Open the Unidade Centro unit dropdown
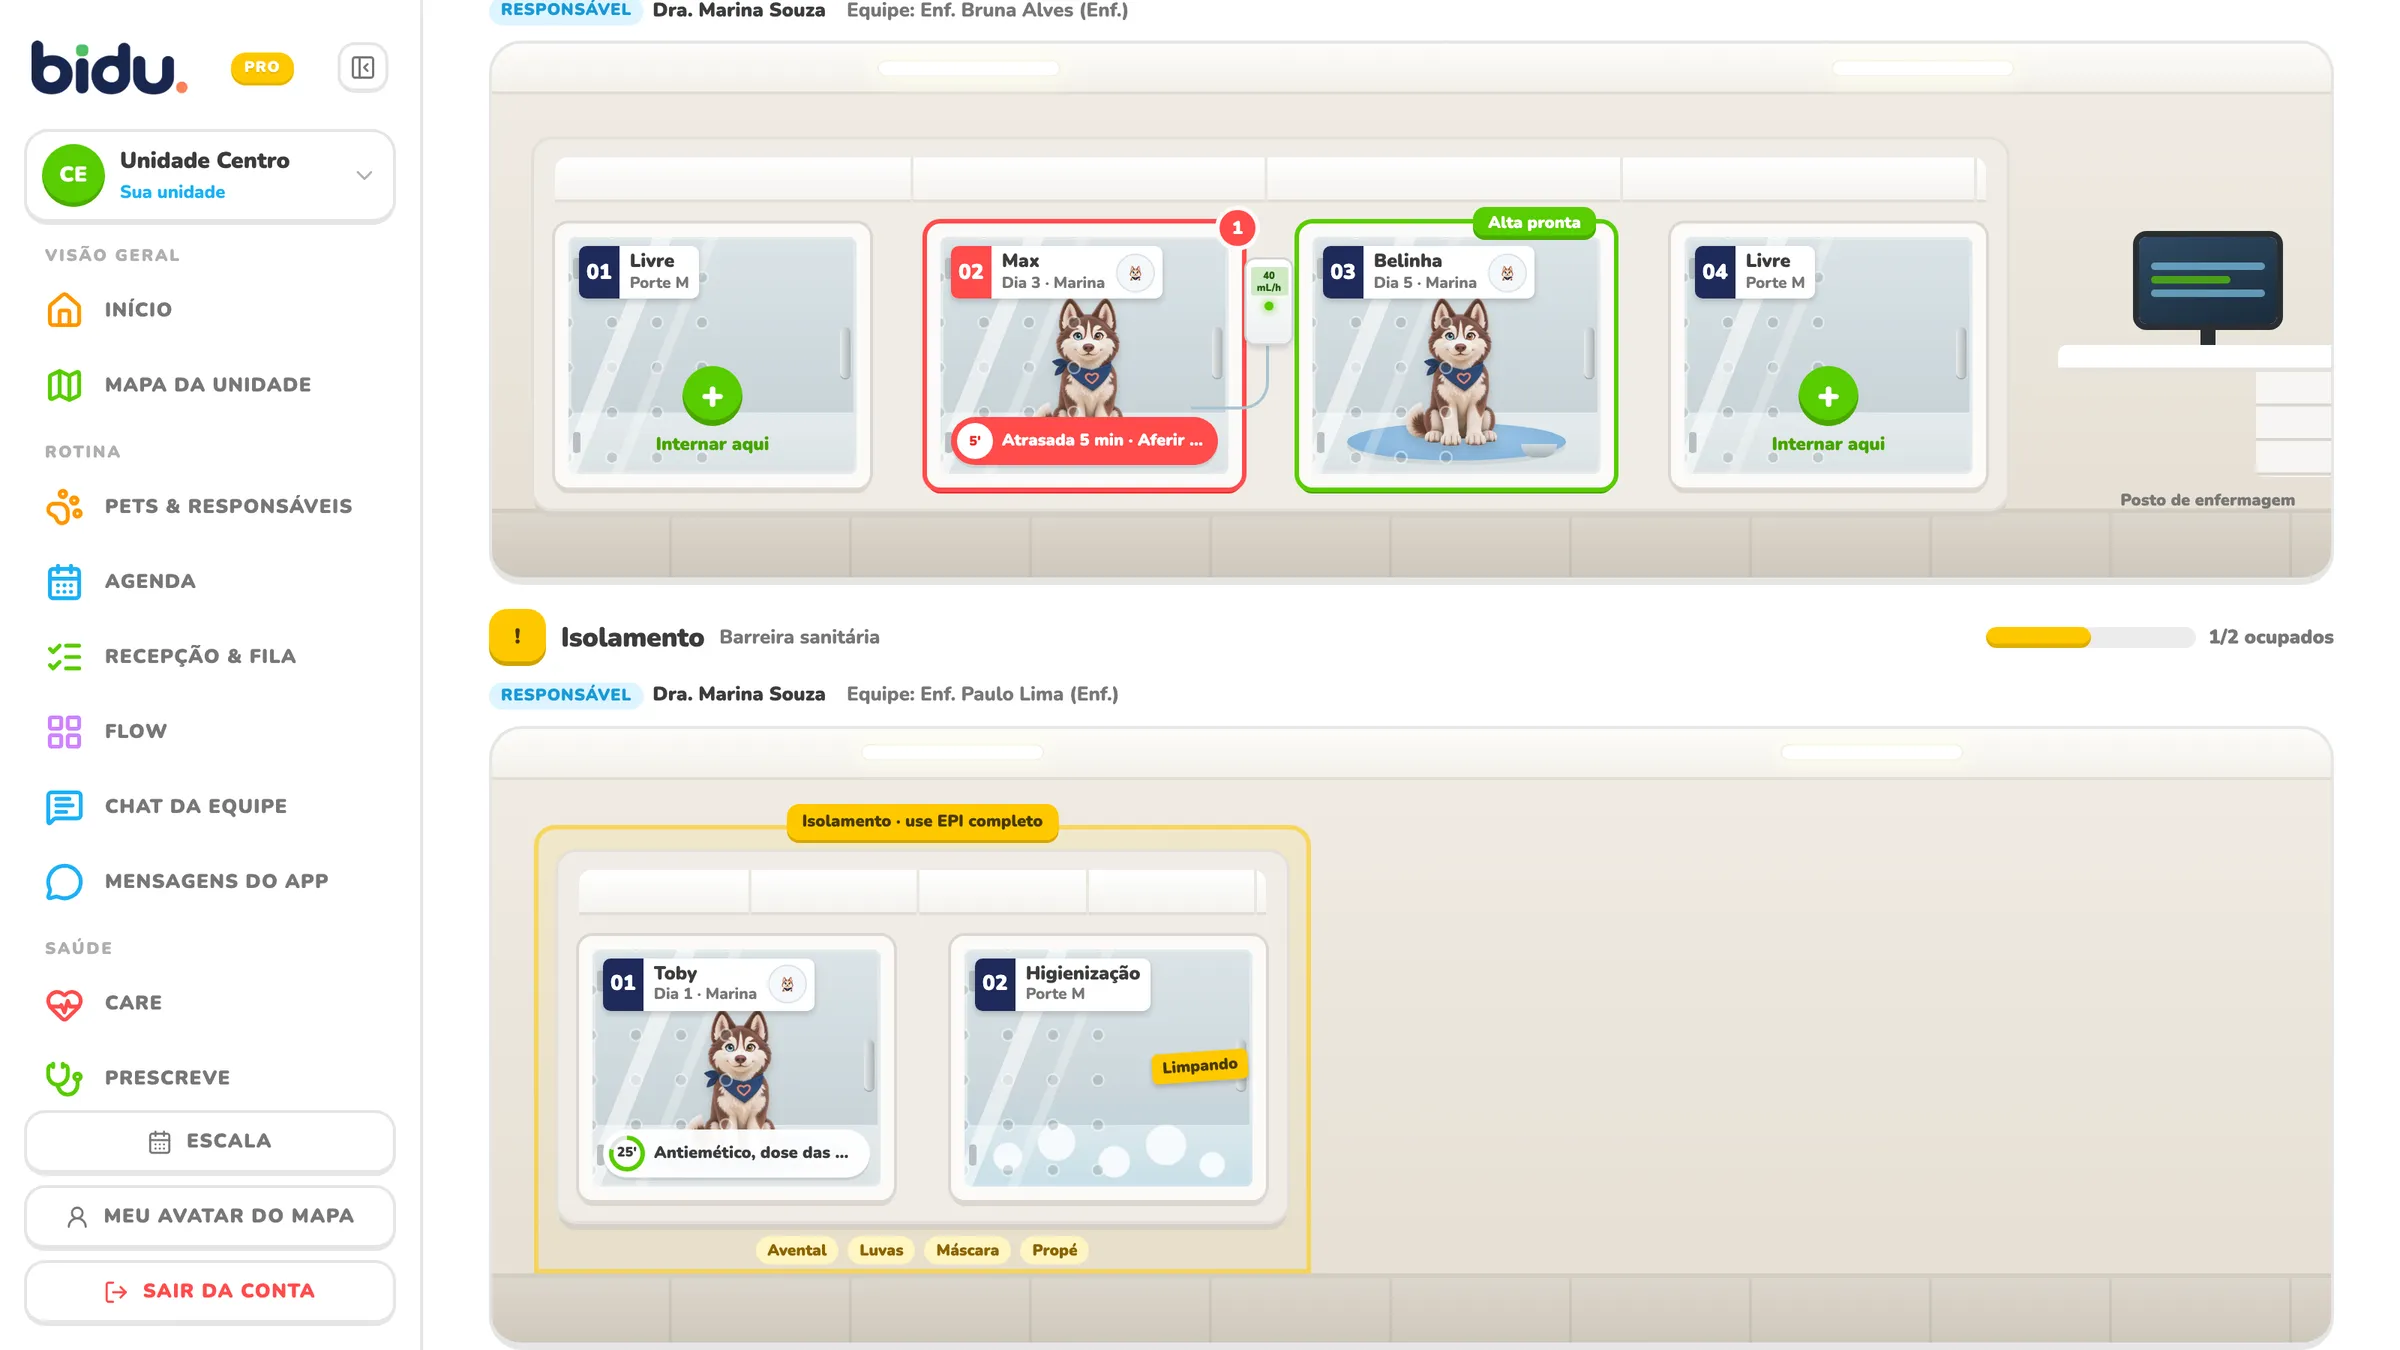This screenshot has height=1350, width=2400. click(x=210, y=175)
